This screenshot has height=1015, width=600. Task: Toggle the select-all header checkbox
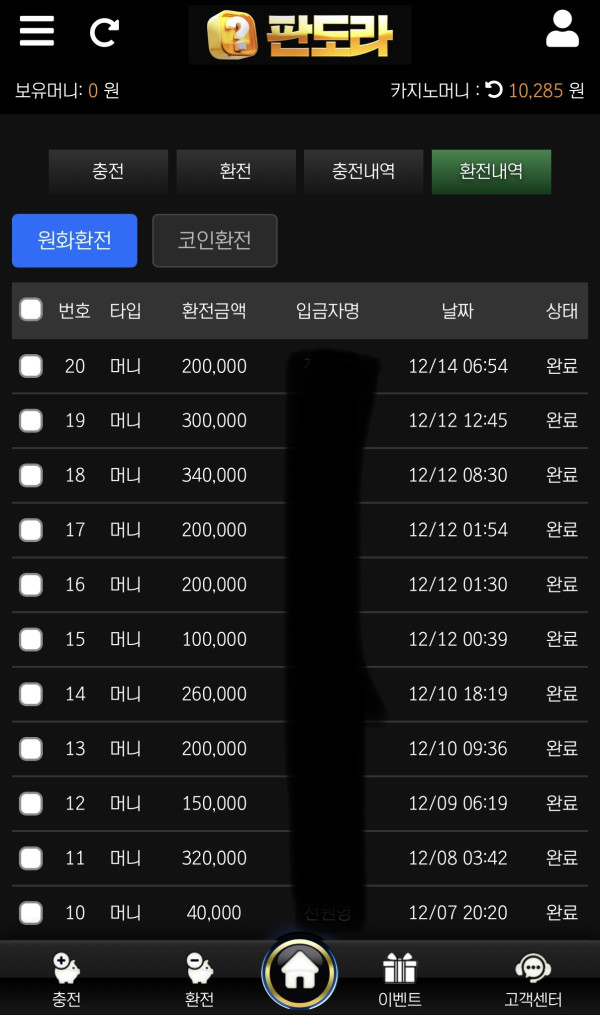coord(31,310)
